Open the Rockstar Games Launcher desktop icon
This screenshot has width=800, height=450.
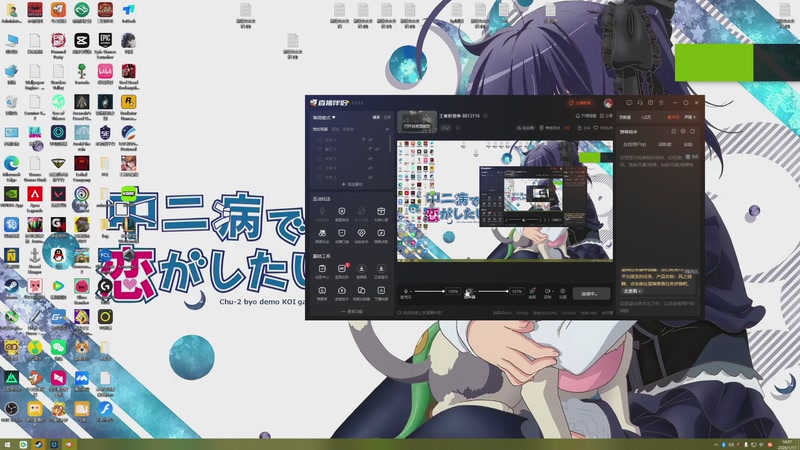pos(129,105)
